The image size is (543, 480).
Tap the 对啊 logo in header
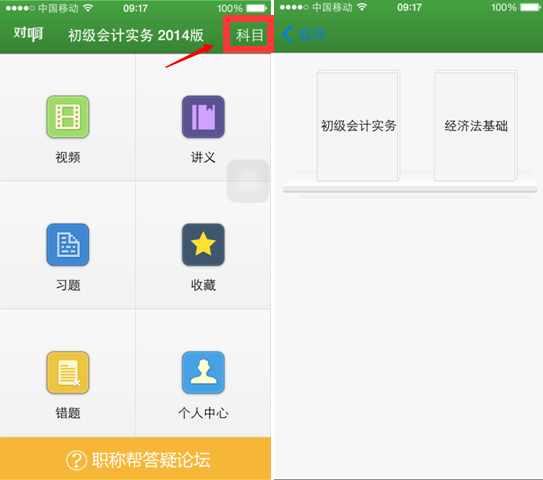28,34
